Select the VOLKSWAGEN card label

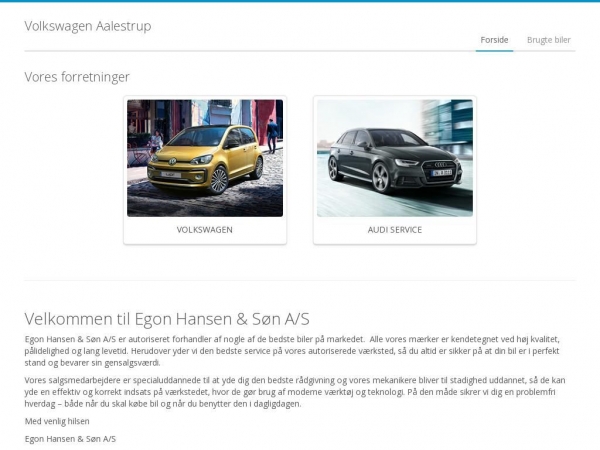pyautogui.click(x=205, y=230)
